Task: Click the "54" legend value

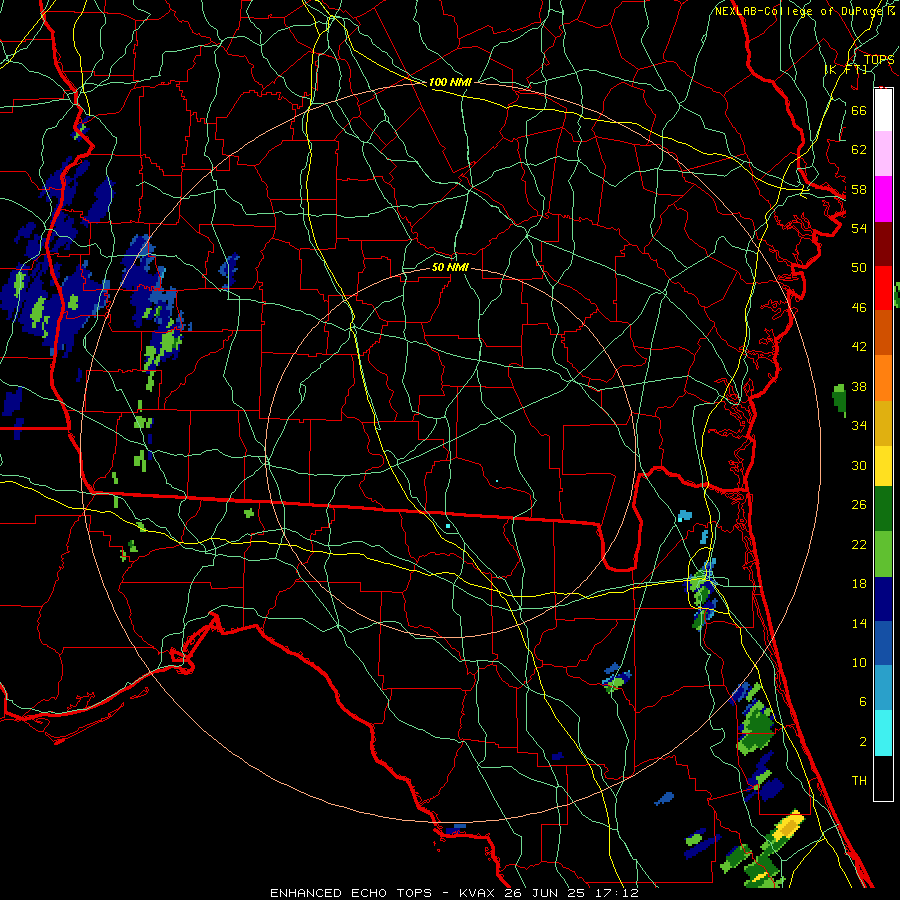Action: pyautogui.click(x=859, y=228)
